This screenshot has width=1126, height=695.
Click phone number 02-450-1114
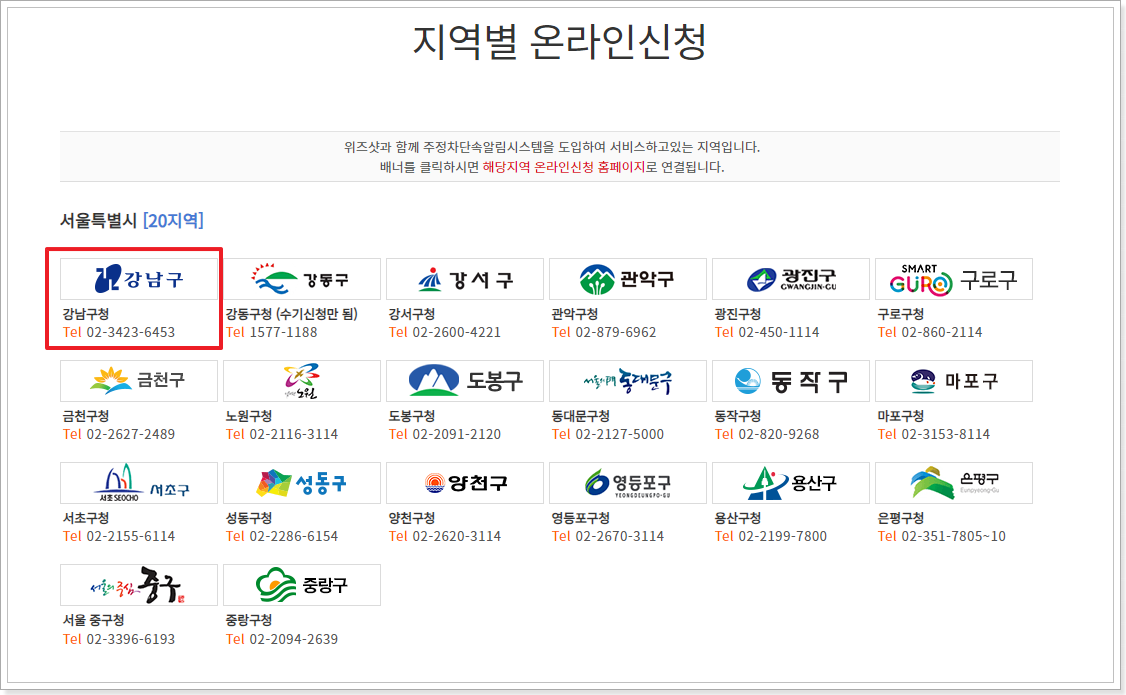pos(779,332)
